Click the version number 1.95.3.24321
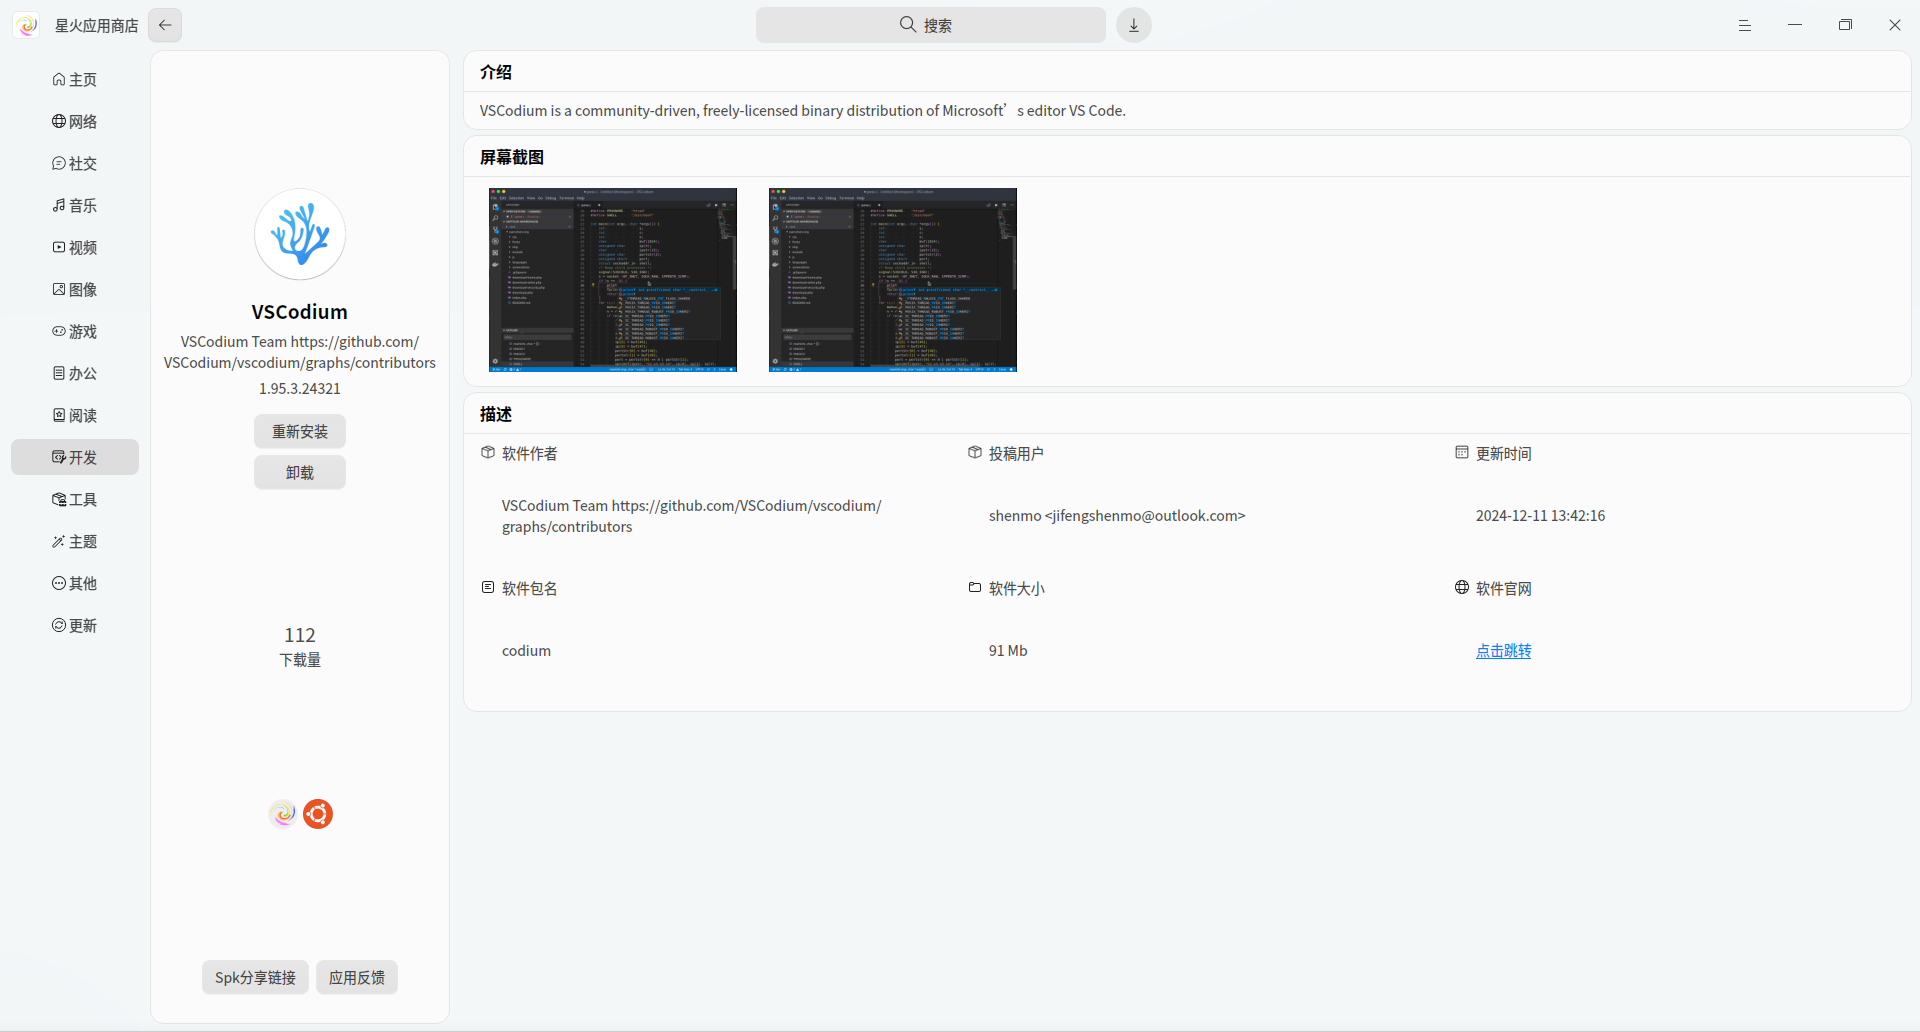This screenshot has width=1920, height=1032. (x=300, y=389)
